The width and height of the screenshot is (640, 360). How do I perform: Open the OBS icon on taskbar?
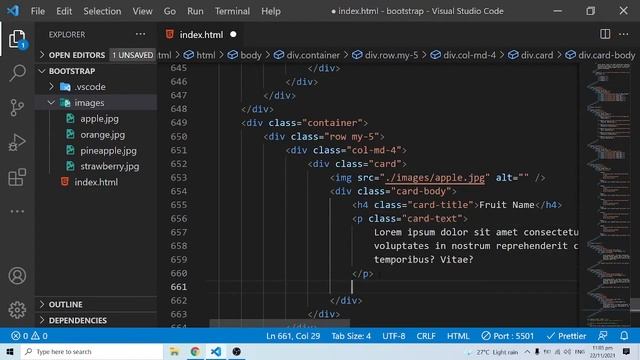(236, 351)
